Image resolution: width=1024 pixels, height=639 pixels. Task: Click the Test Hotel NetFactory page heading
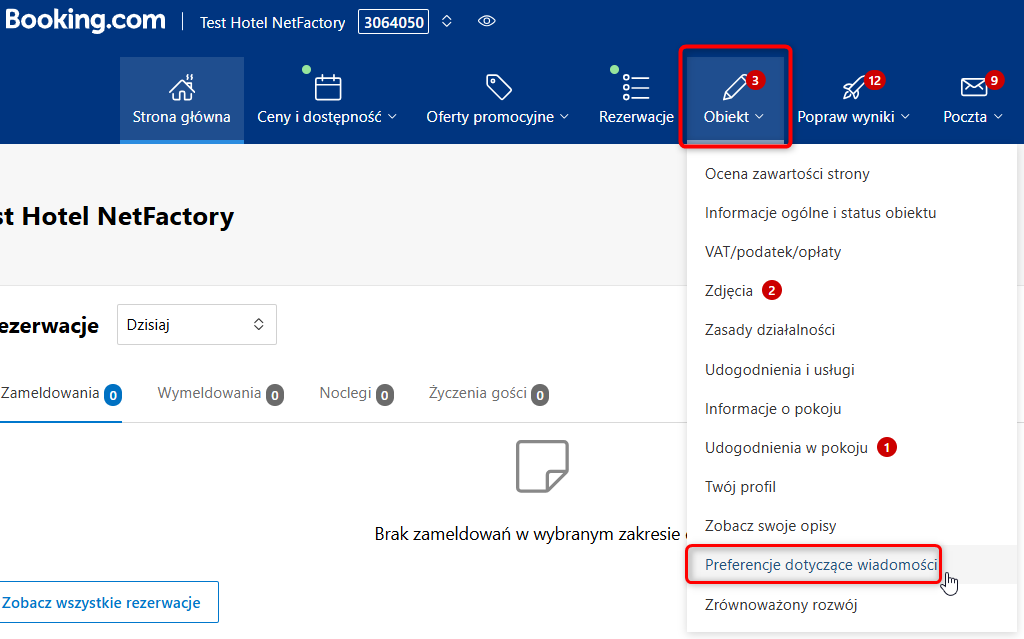pos(117,216)
